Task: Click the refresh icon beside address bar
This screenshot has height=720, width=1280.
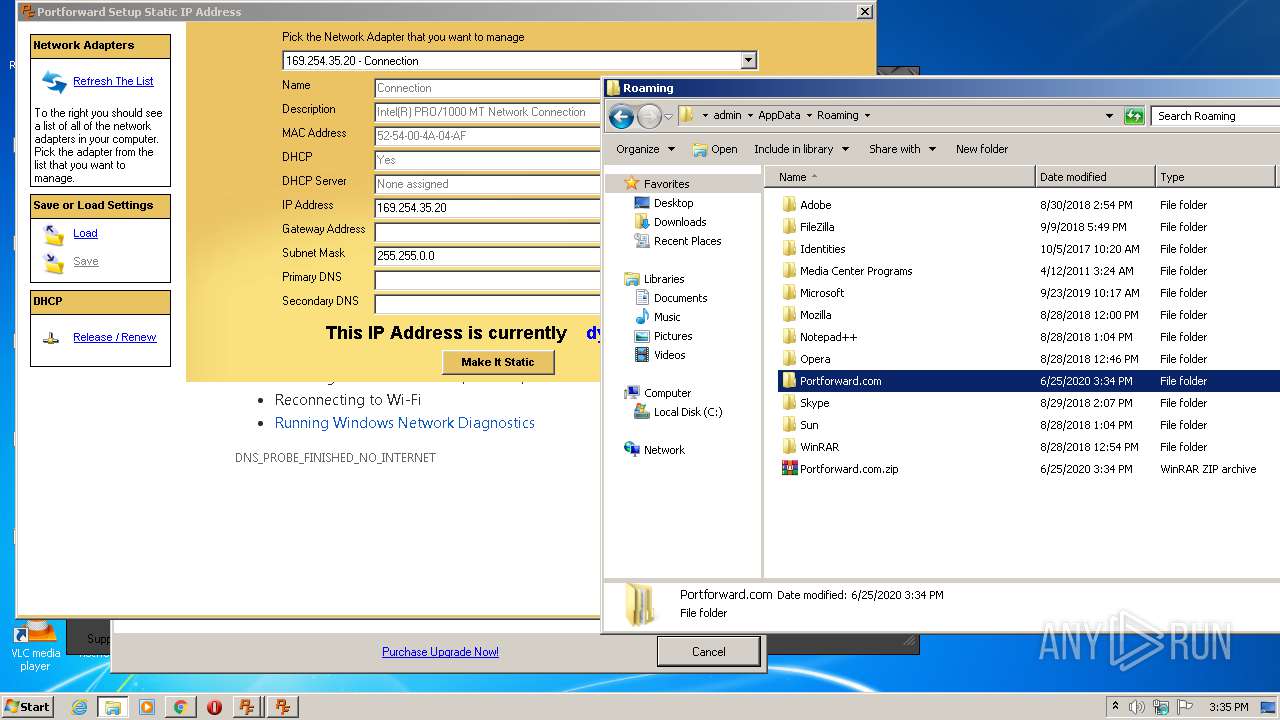Action: [x=1133, y=116]
